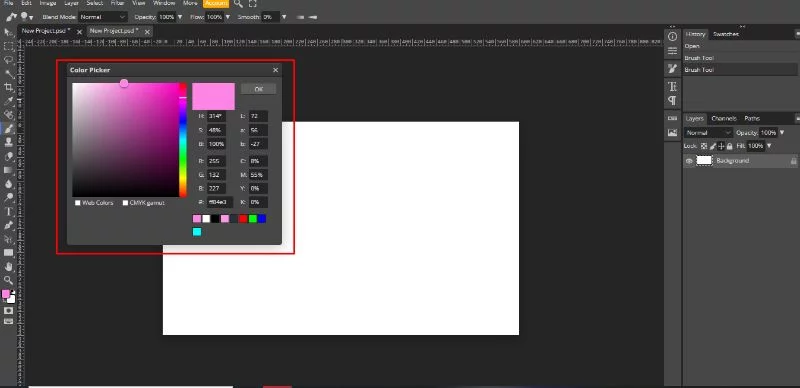
Task: Select the Background layer thumbnail
Action: pyautogui.click(x=704, y=161)
